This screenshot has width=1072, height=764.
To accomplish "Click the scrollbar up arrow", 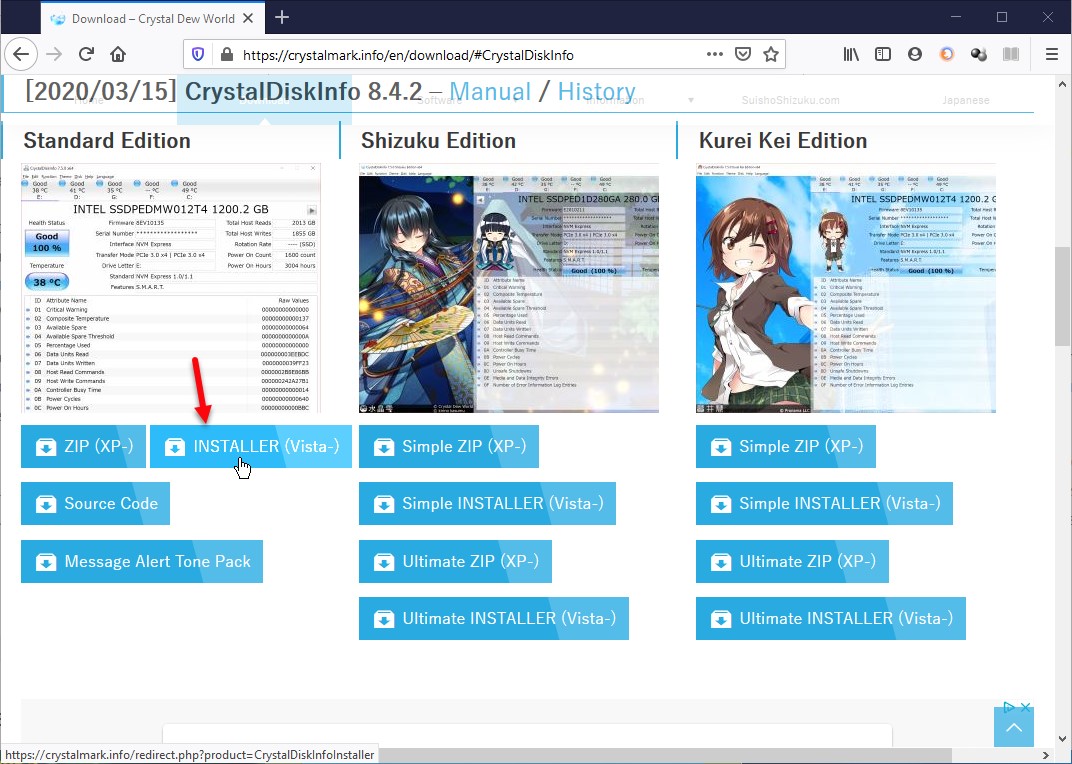I will (1062, 85).
